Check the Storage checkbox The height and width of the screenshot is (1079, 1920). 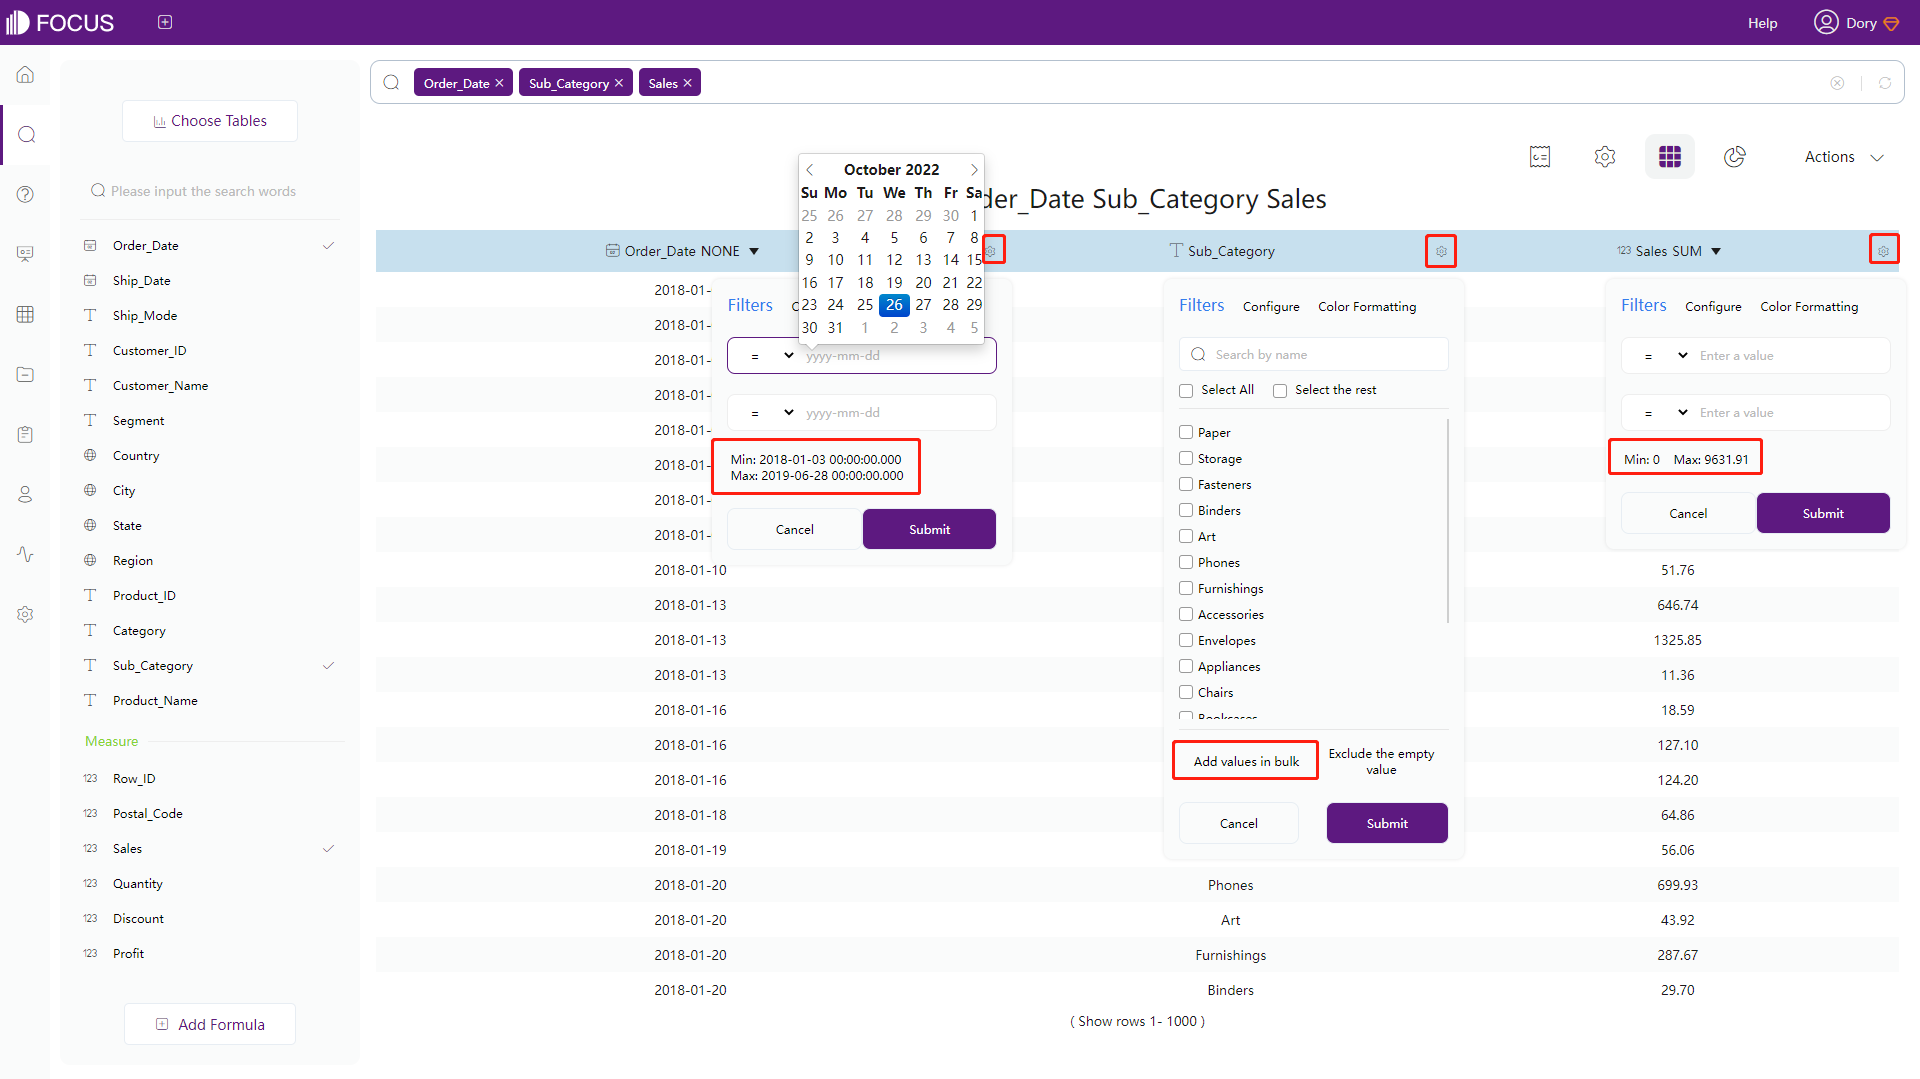pos(1186,458)
